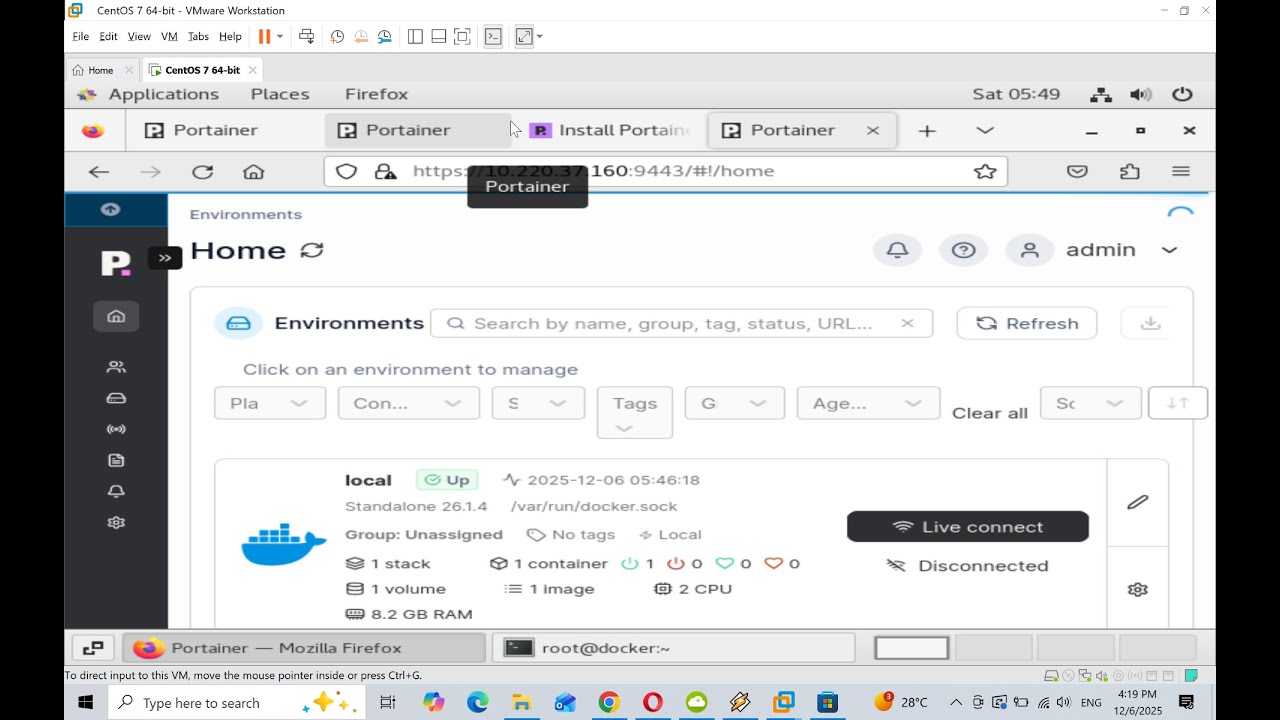Open the Logs sidebar document icon

pyautogui.click(x=116, y=460)
